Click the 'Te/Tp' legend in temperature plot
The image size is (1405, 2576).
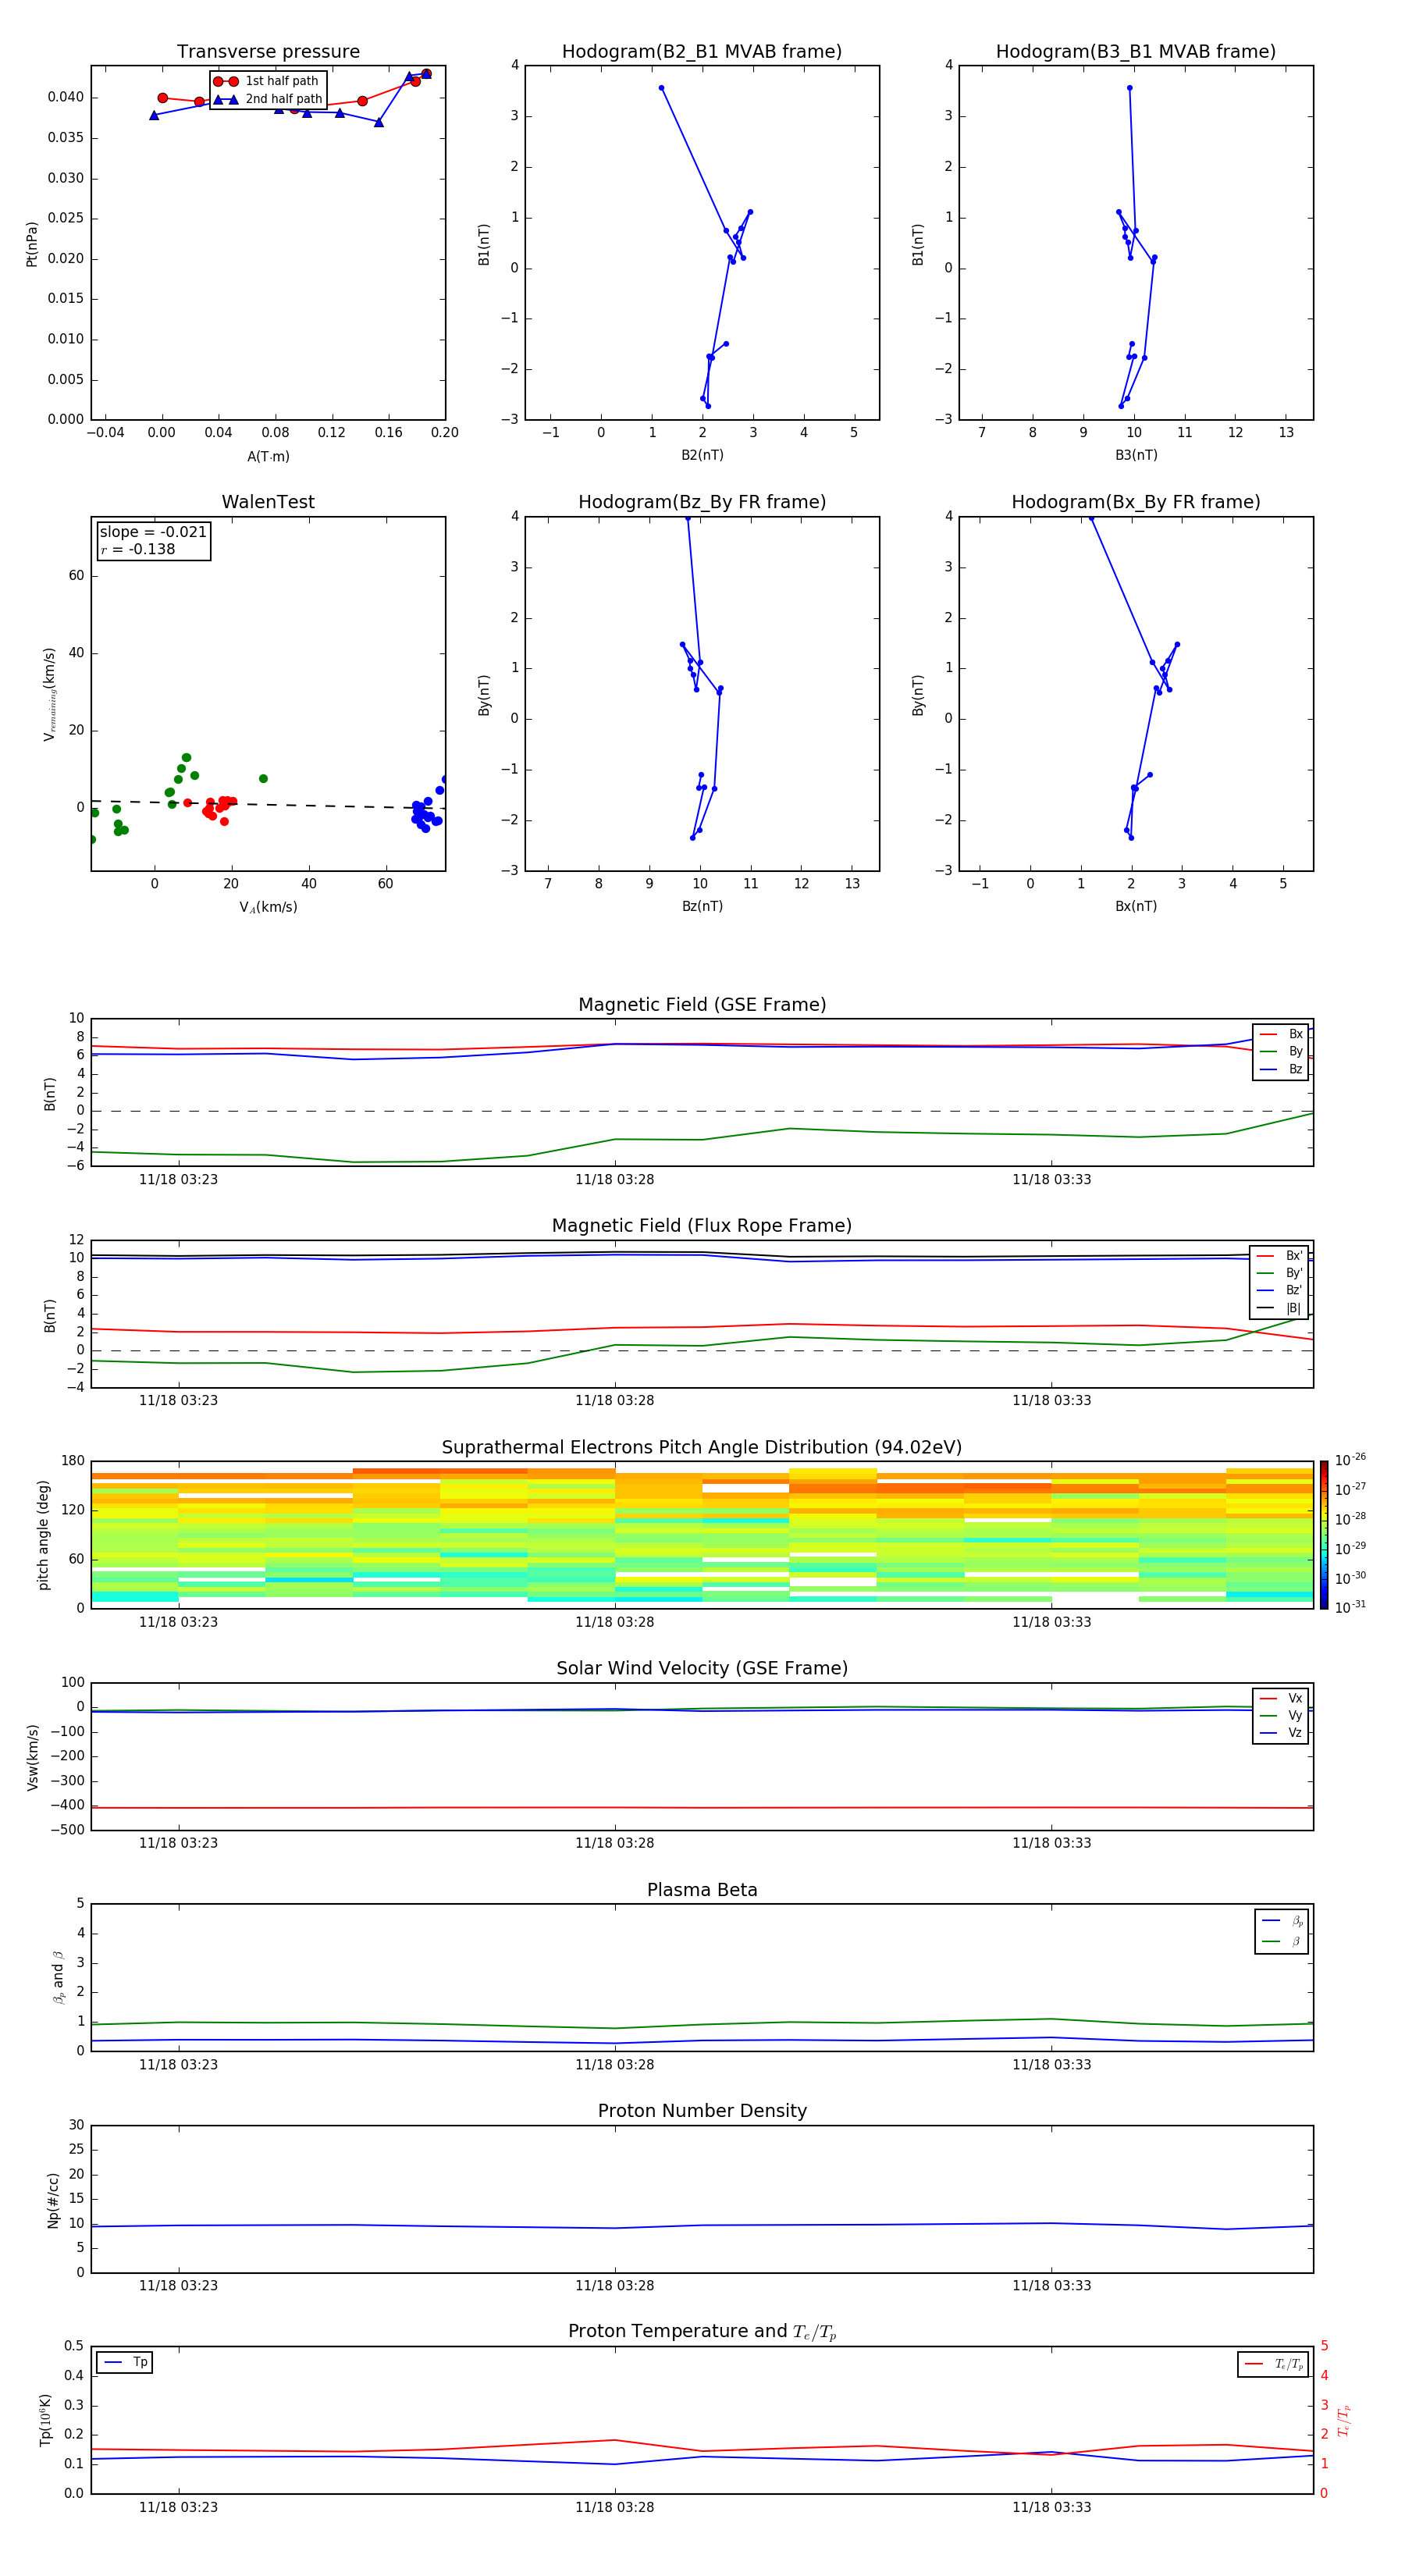point(1273,2364)
